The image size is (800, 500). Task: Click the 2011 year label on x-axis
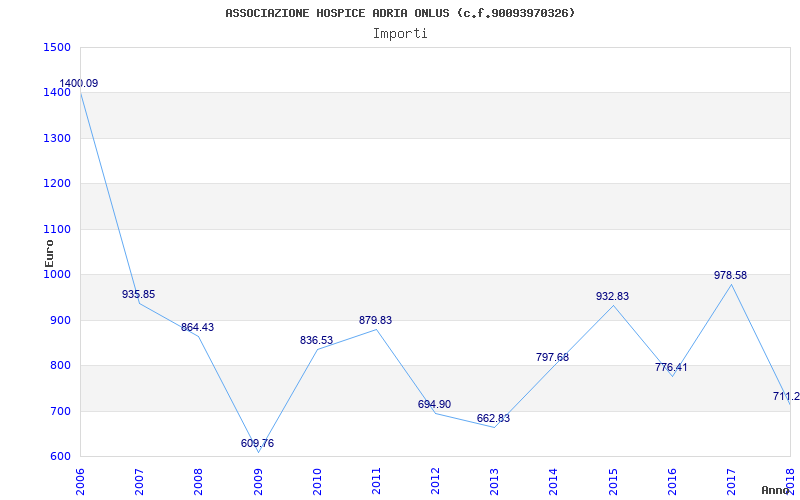pyautogui.click(x=376, y=482)
